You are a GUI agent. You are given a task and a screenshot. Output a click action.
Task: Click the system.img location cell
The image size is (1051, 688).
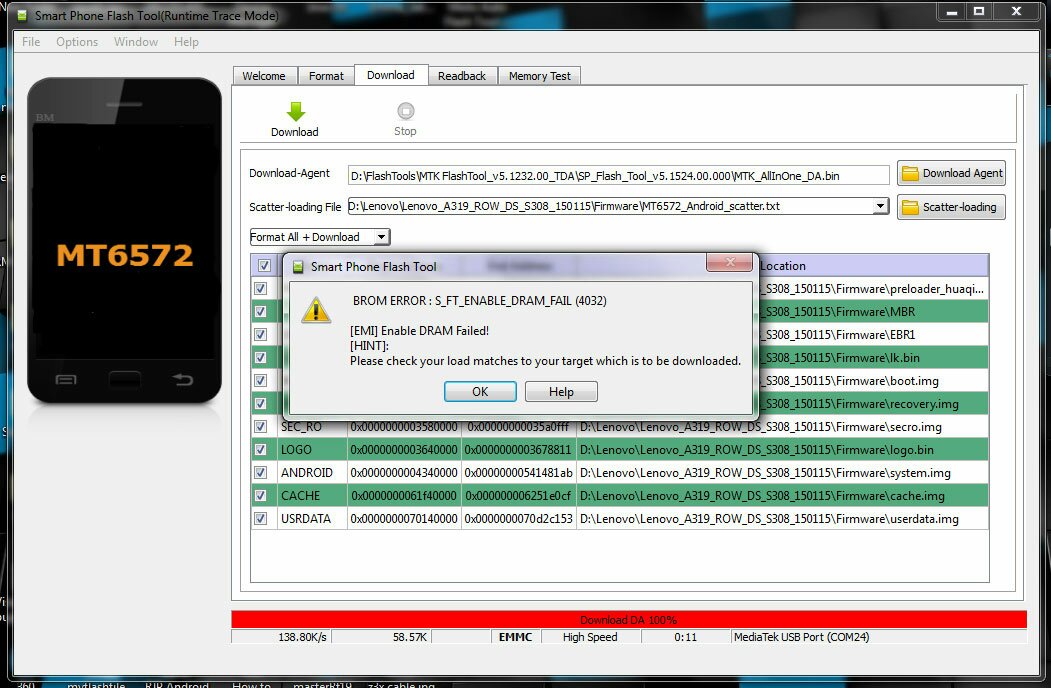tap(782, 473)
